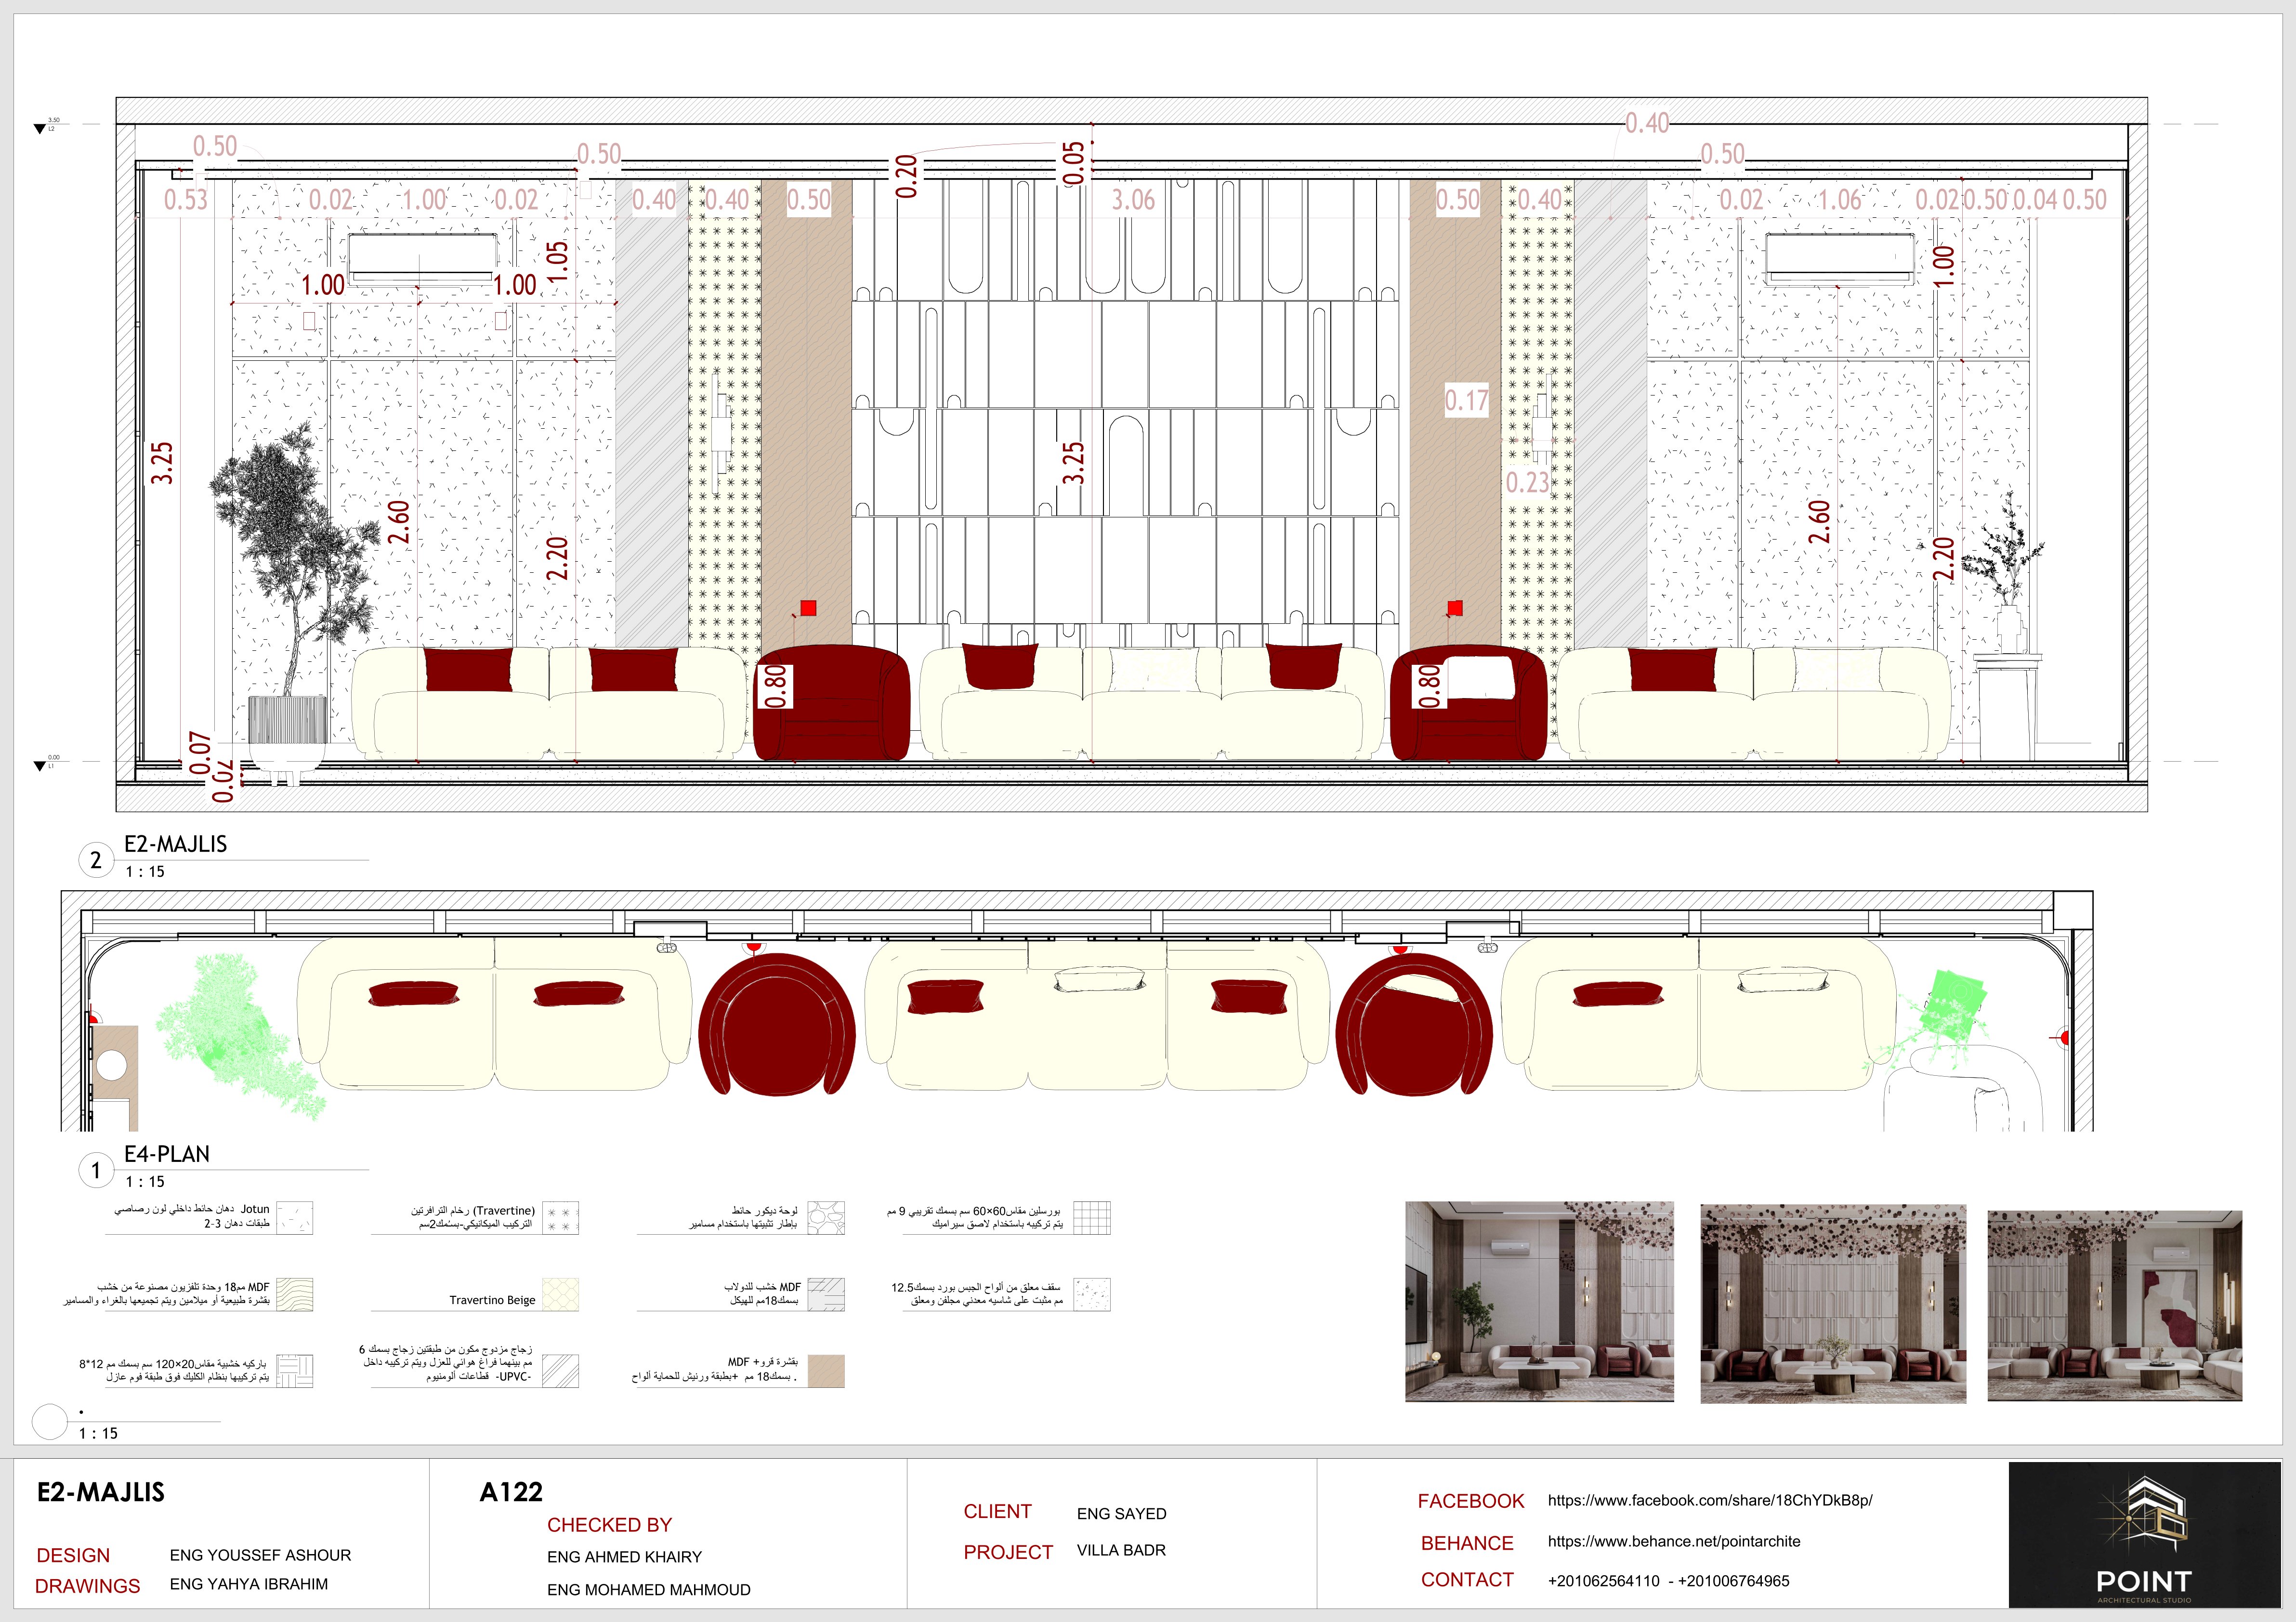
Task: Click the view number 1 circle for E4-PLAN
Action: (96, 1170)
